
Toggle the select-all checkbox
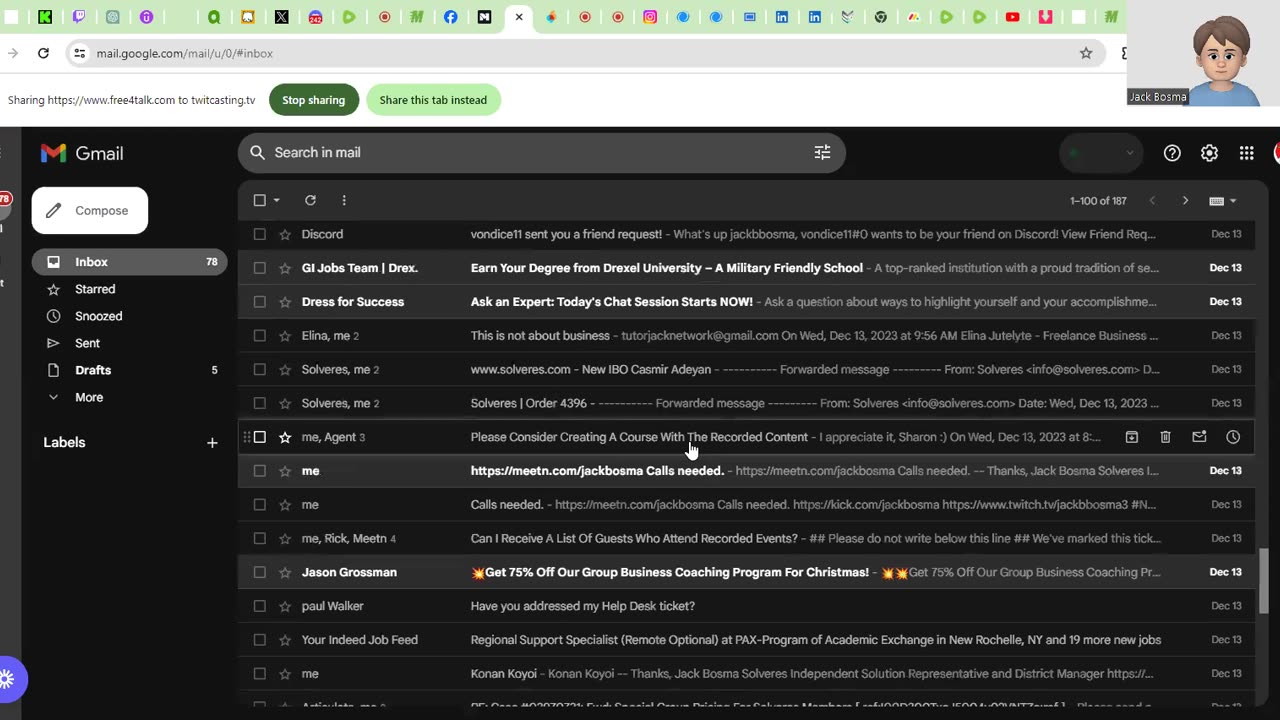260,200
